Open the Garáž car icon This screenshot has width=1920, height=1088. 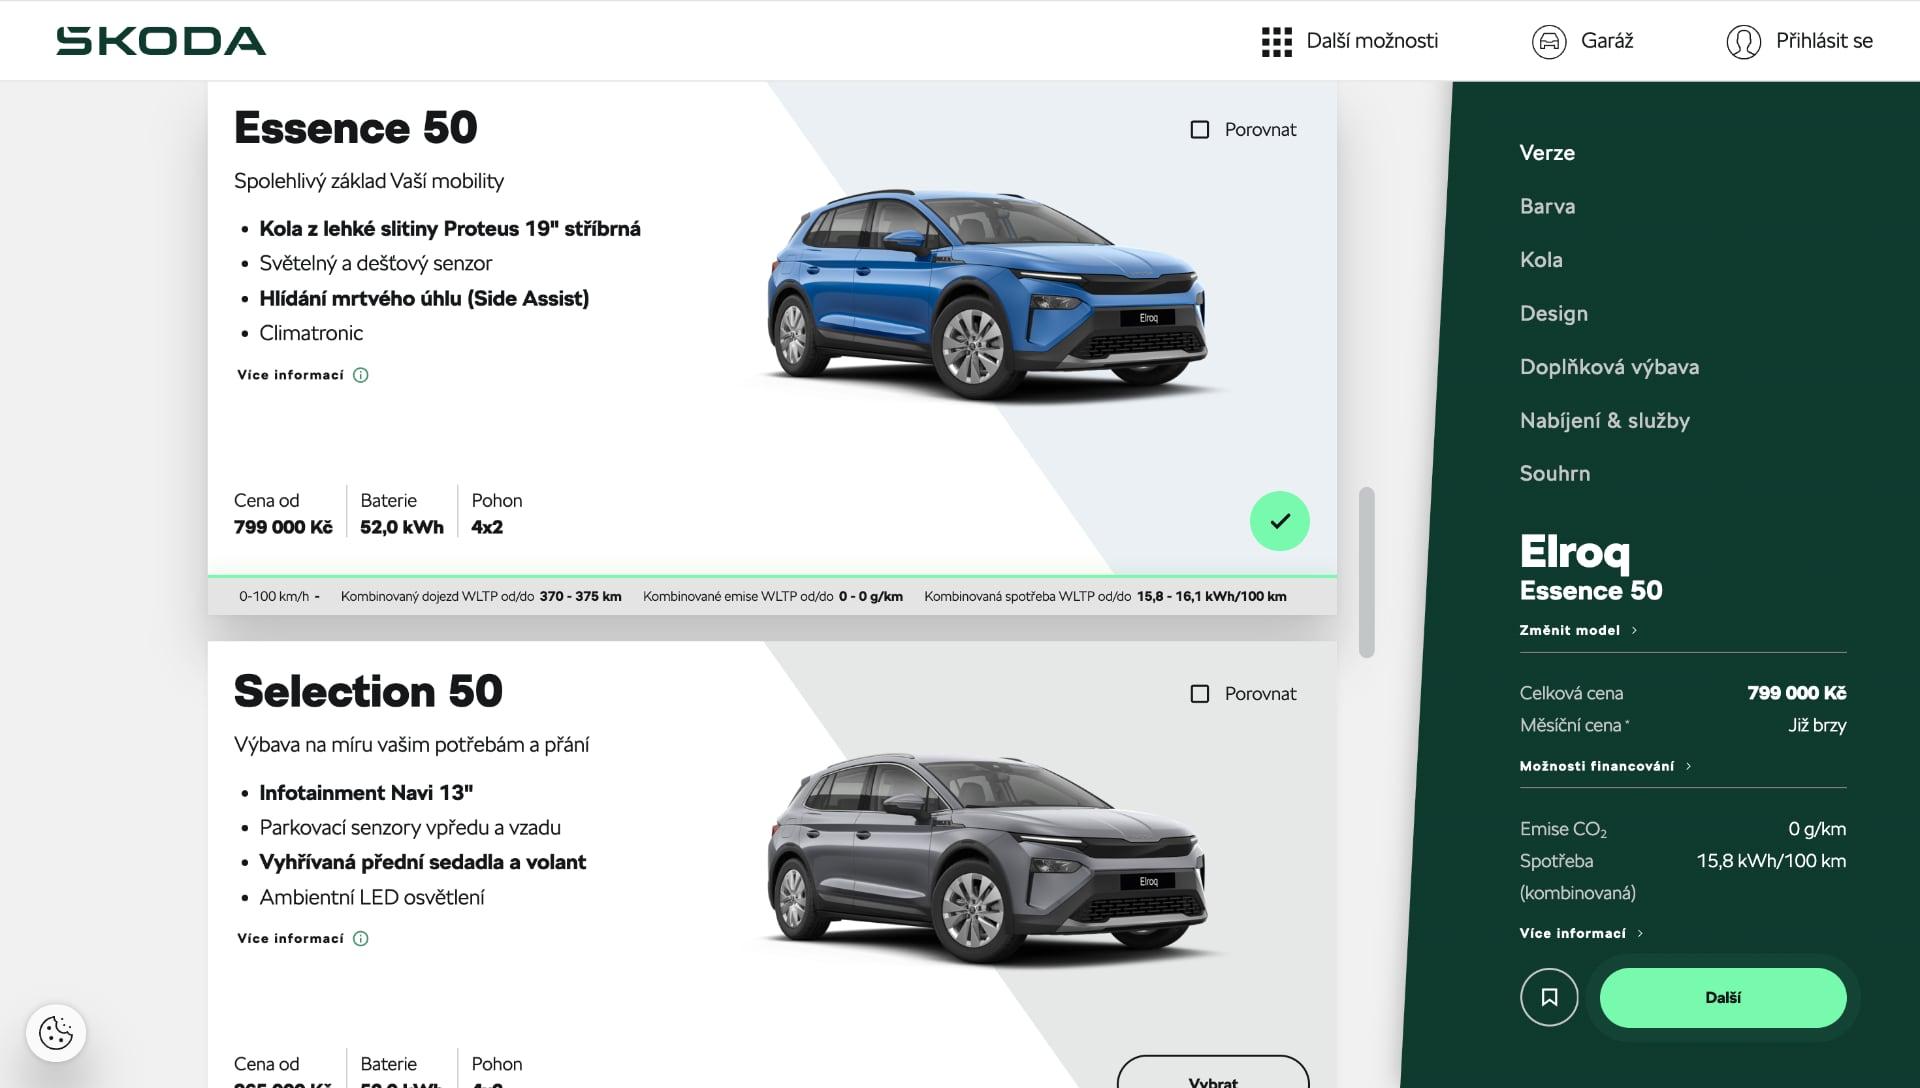pyautogui.click(x=1549, y=41)
